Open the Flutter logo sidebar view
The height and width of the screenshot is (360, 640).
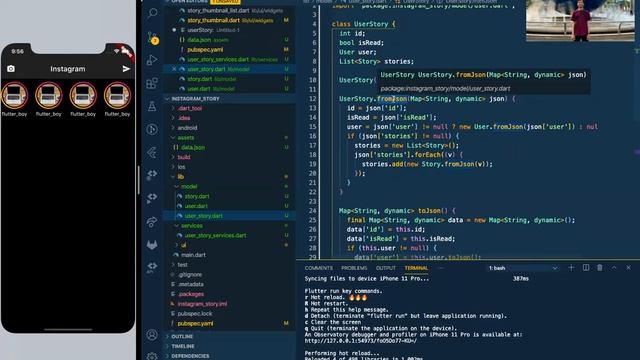[x=152, y=152]
